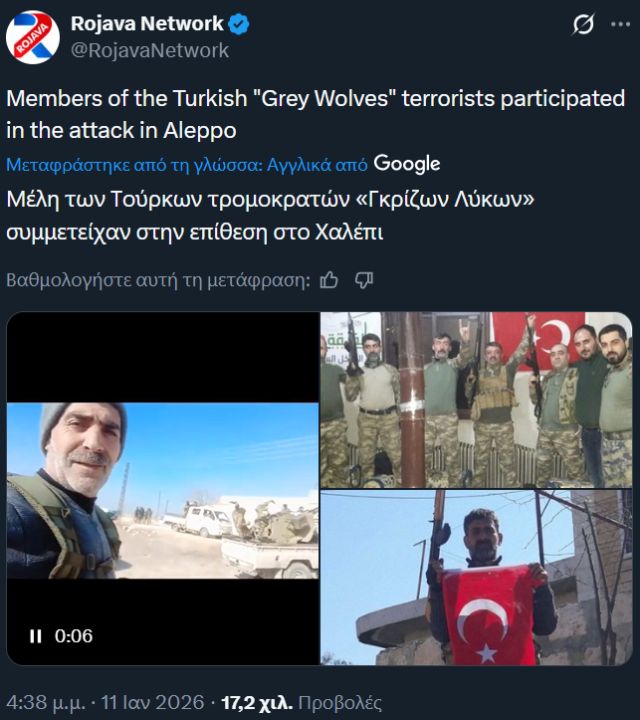
Task: Open the three-dots more options menu
Action: 621,24
